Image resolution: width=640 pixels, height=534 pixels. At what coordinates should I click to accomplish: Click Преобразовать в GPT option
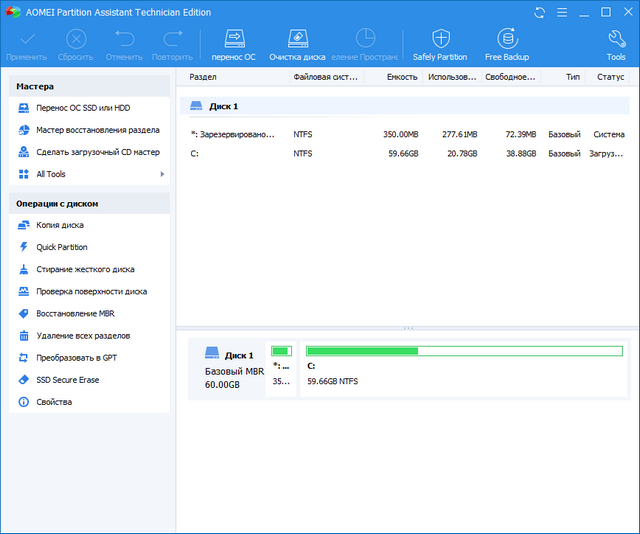[76, 358]
